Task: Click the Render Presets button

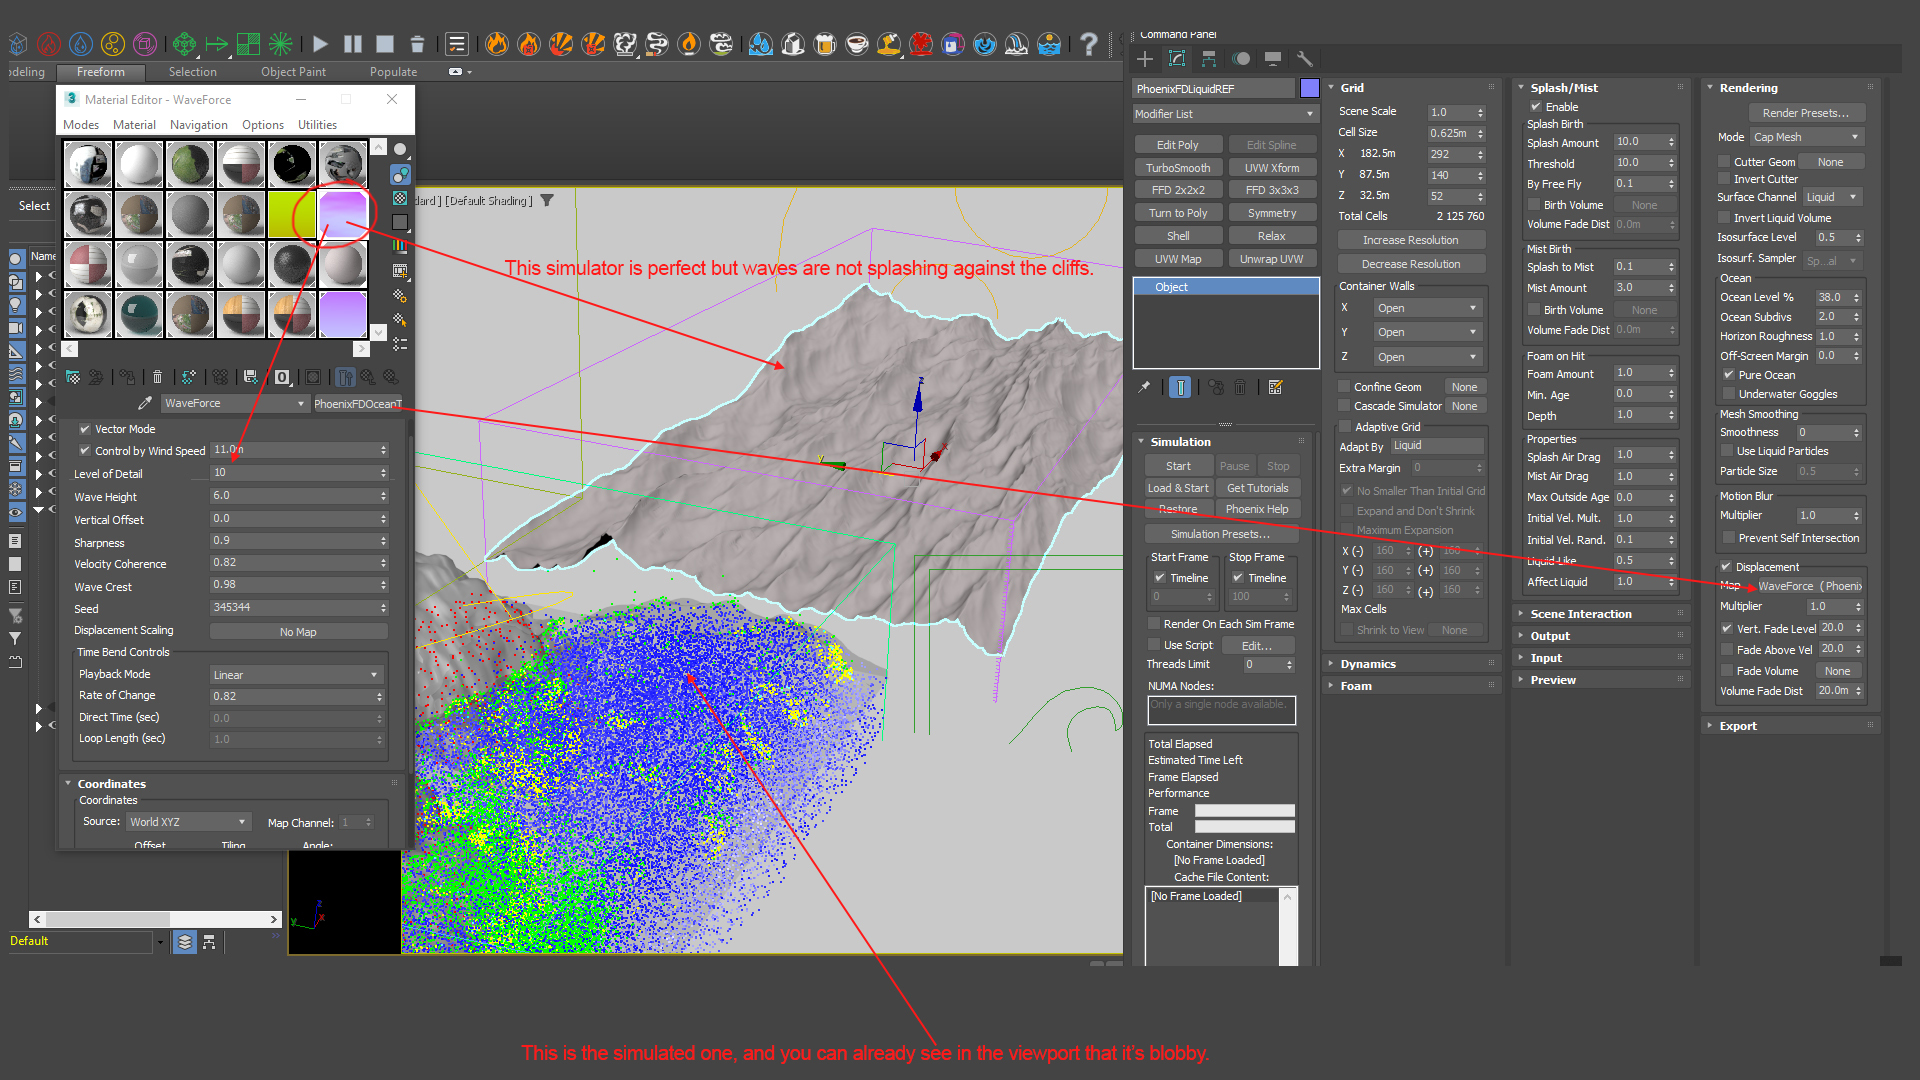Action: click(x=1805, y=113)
